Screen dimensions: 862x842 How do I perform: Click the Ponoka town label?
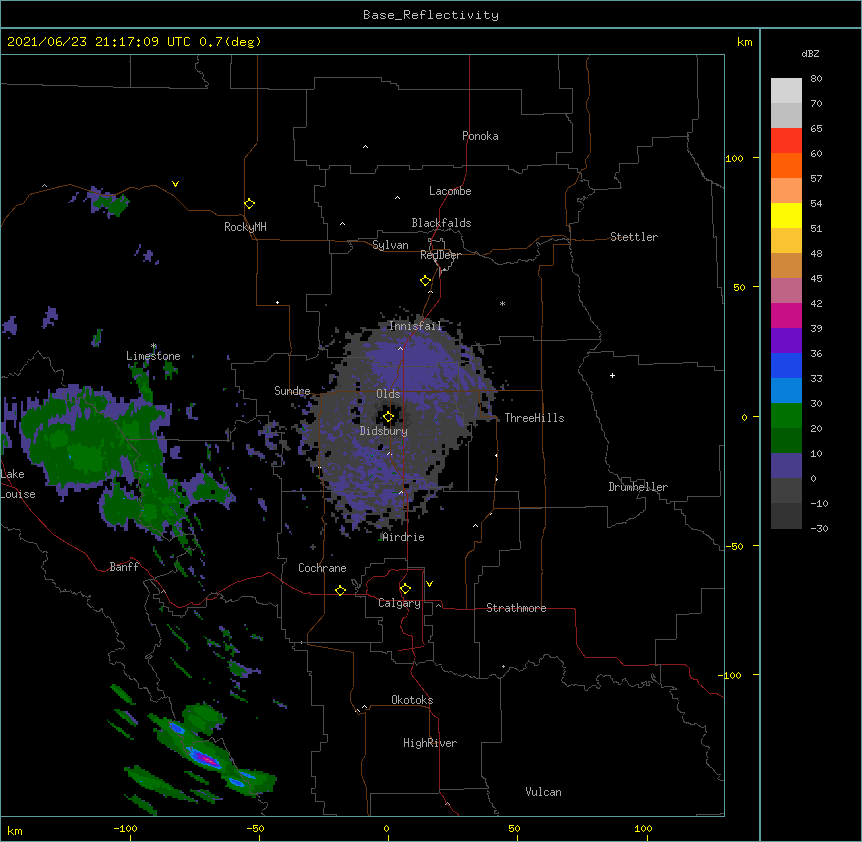click(x=480, y=136)
